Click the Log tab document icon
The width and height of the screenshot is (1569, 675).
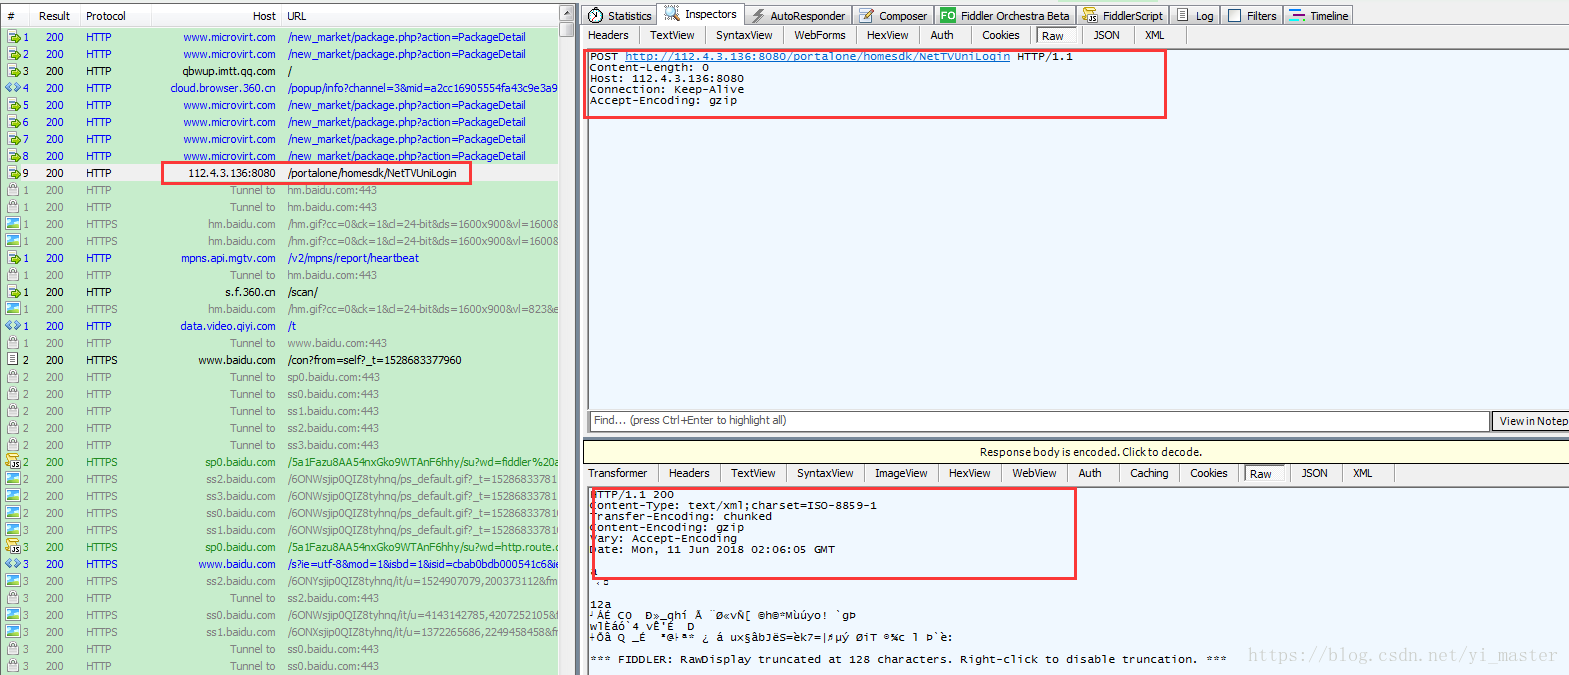tap(1183, 15)
